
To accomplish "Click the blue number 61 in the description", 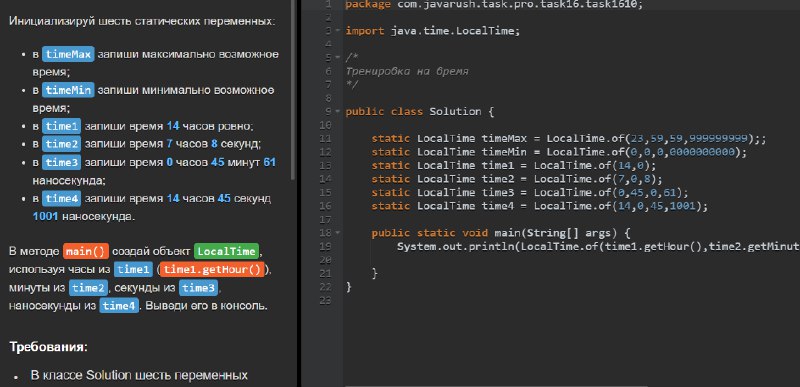I will click(x=270, y=162).
